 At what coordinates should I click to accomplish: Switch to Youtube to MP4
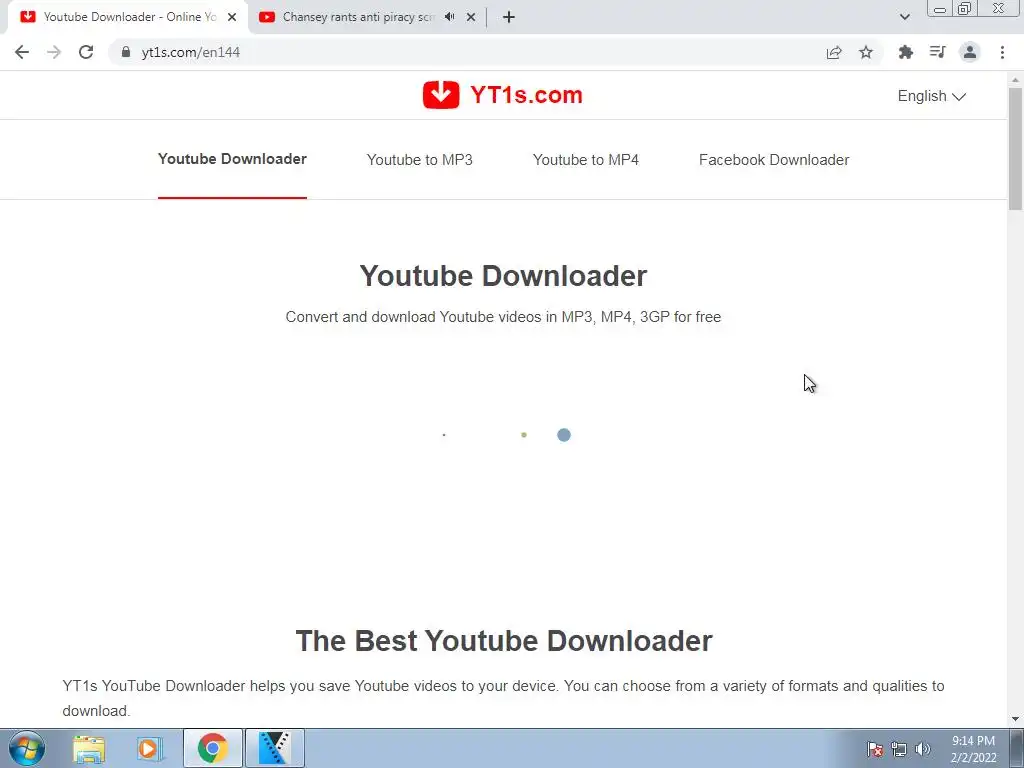point(585,160)
